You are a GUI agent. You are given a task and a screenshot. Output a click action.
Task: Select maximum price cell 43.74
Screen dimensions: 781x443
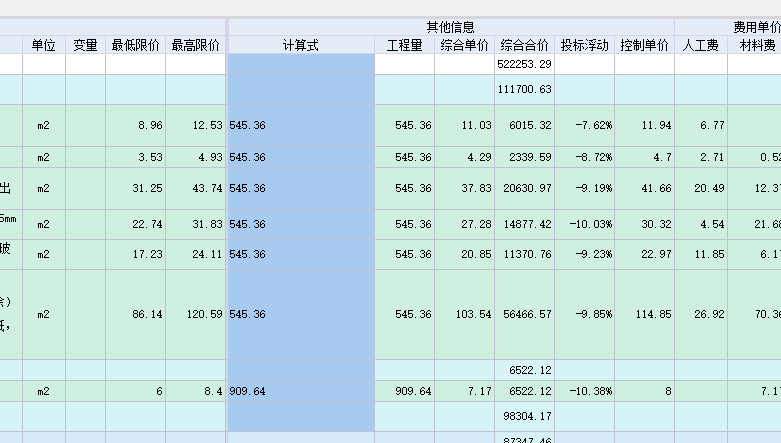[196, 188]
